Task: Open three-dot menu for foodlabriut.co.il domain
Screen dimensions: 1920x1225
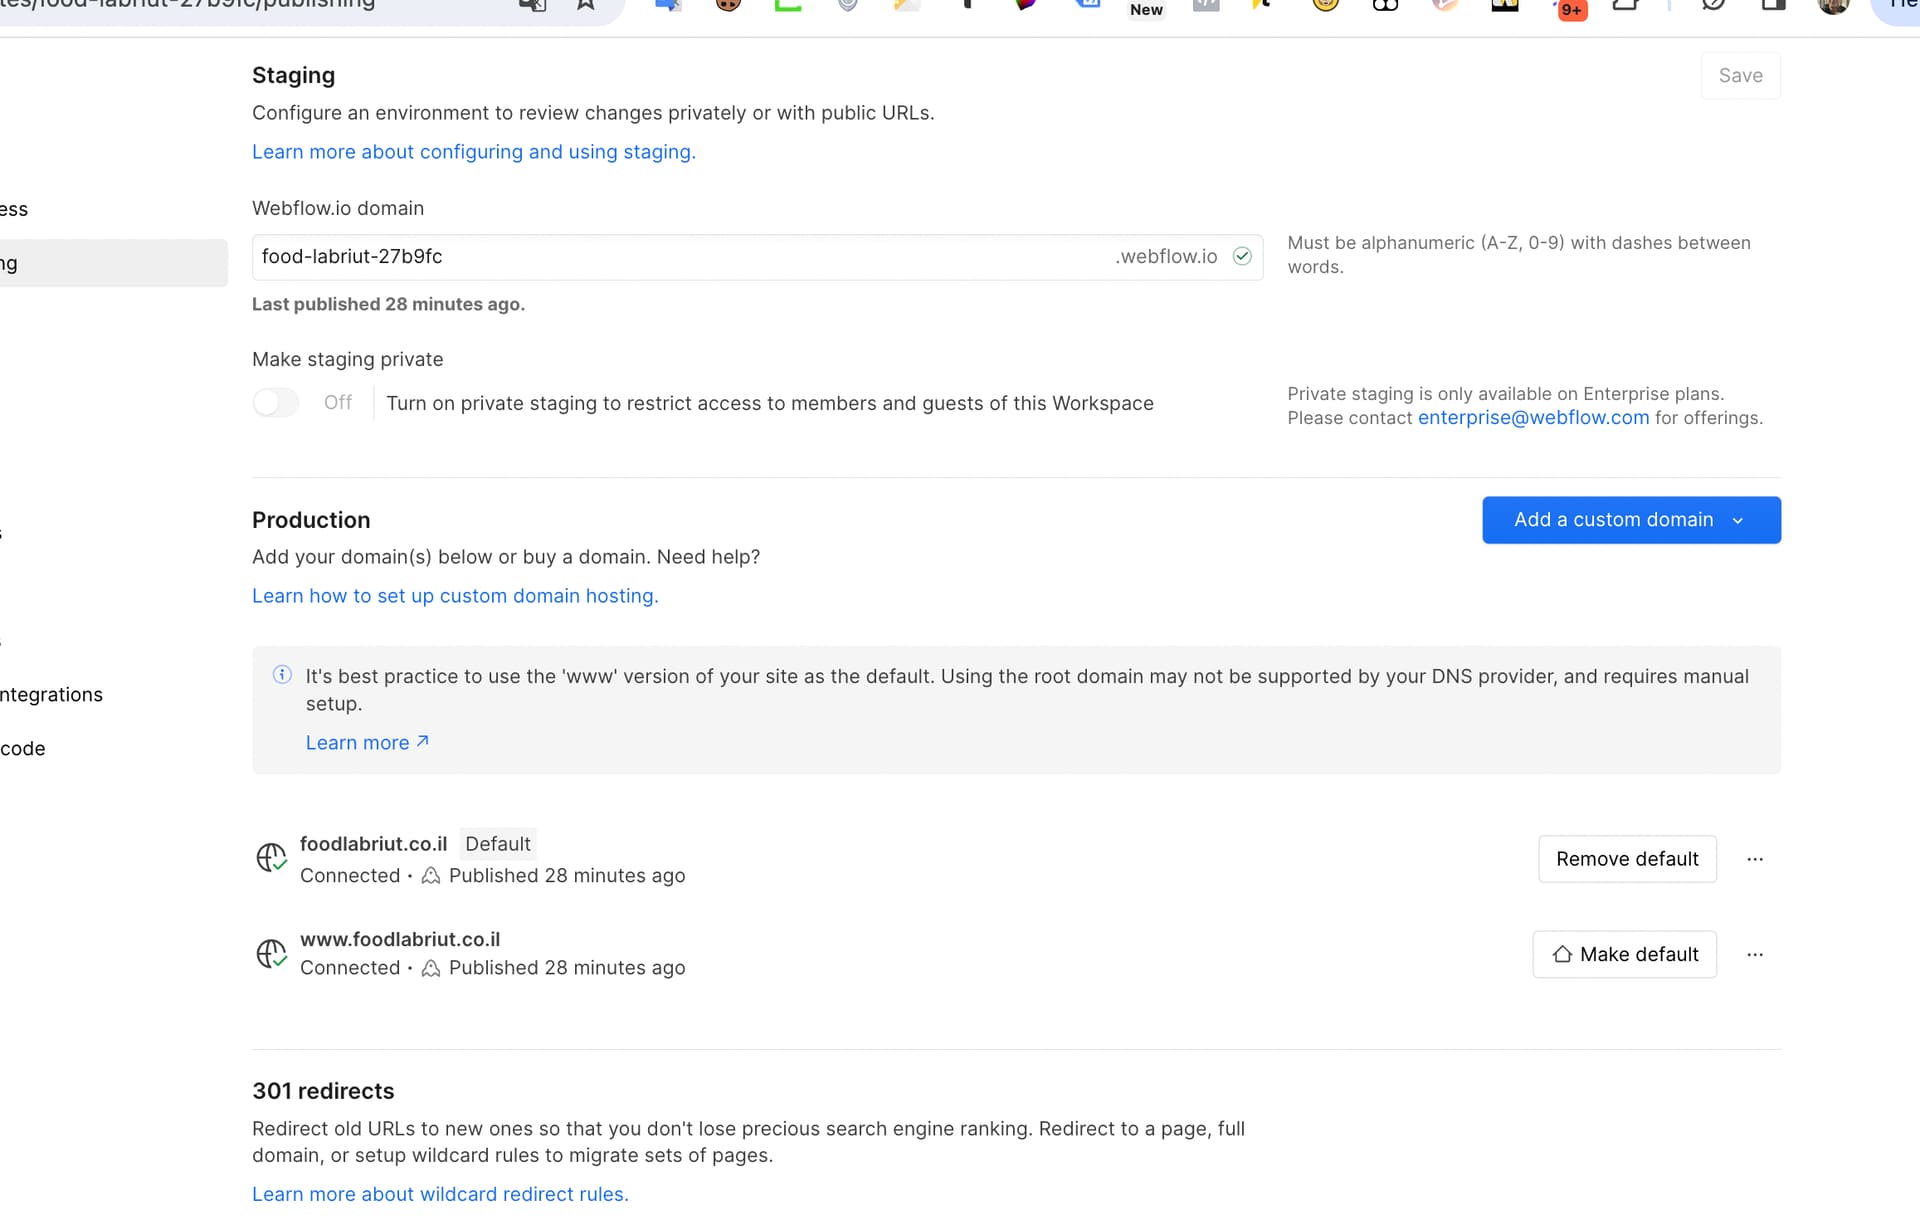Action: 1755,859
